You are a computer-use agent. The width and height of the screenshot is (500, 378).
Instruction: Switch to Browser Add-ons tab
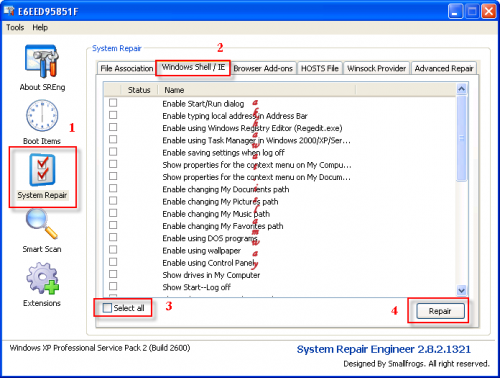(263, 68)
